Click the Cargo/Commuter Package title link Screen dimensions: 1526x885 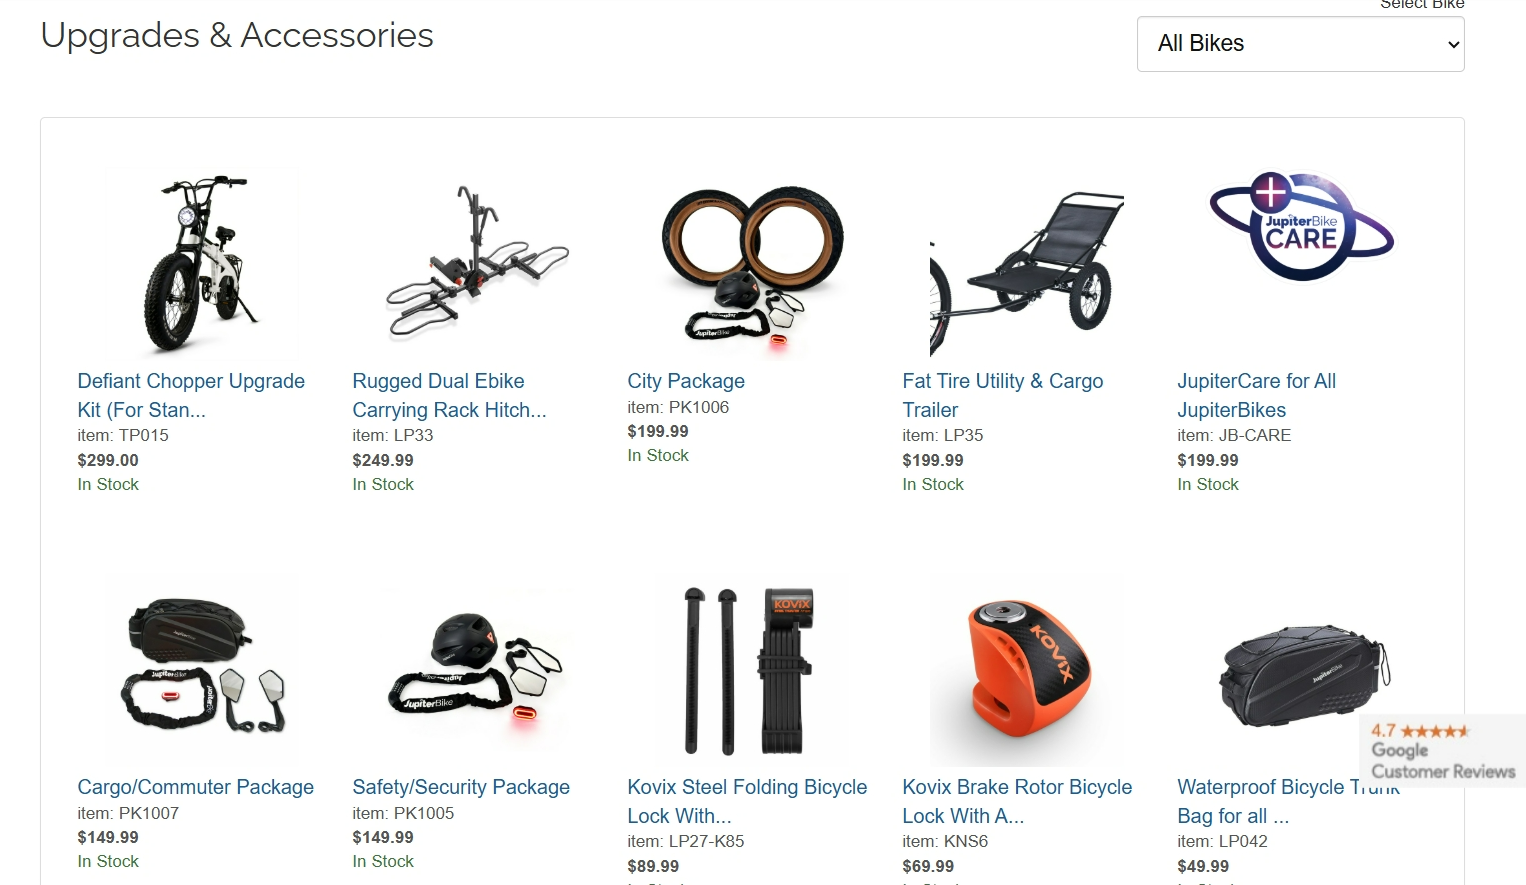(x=195, y=787)
